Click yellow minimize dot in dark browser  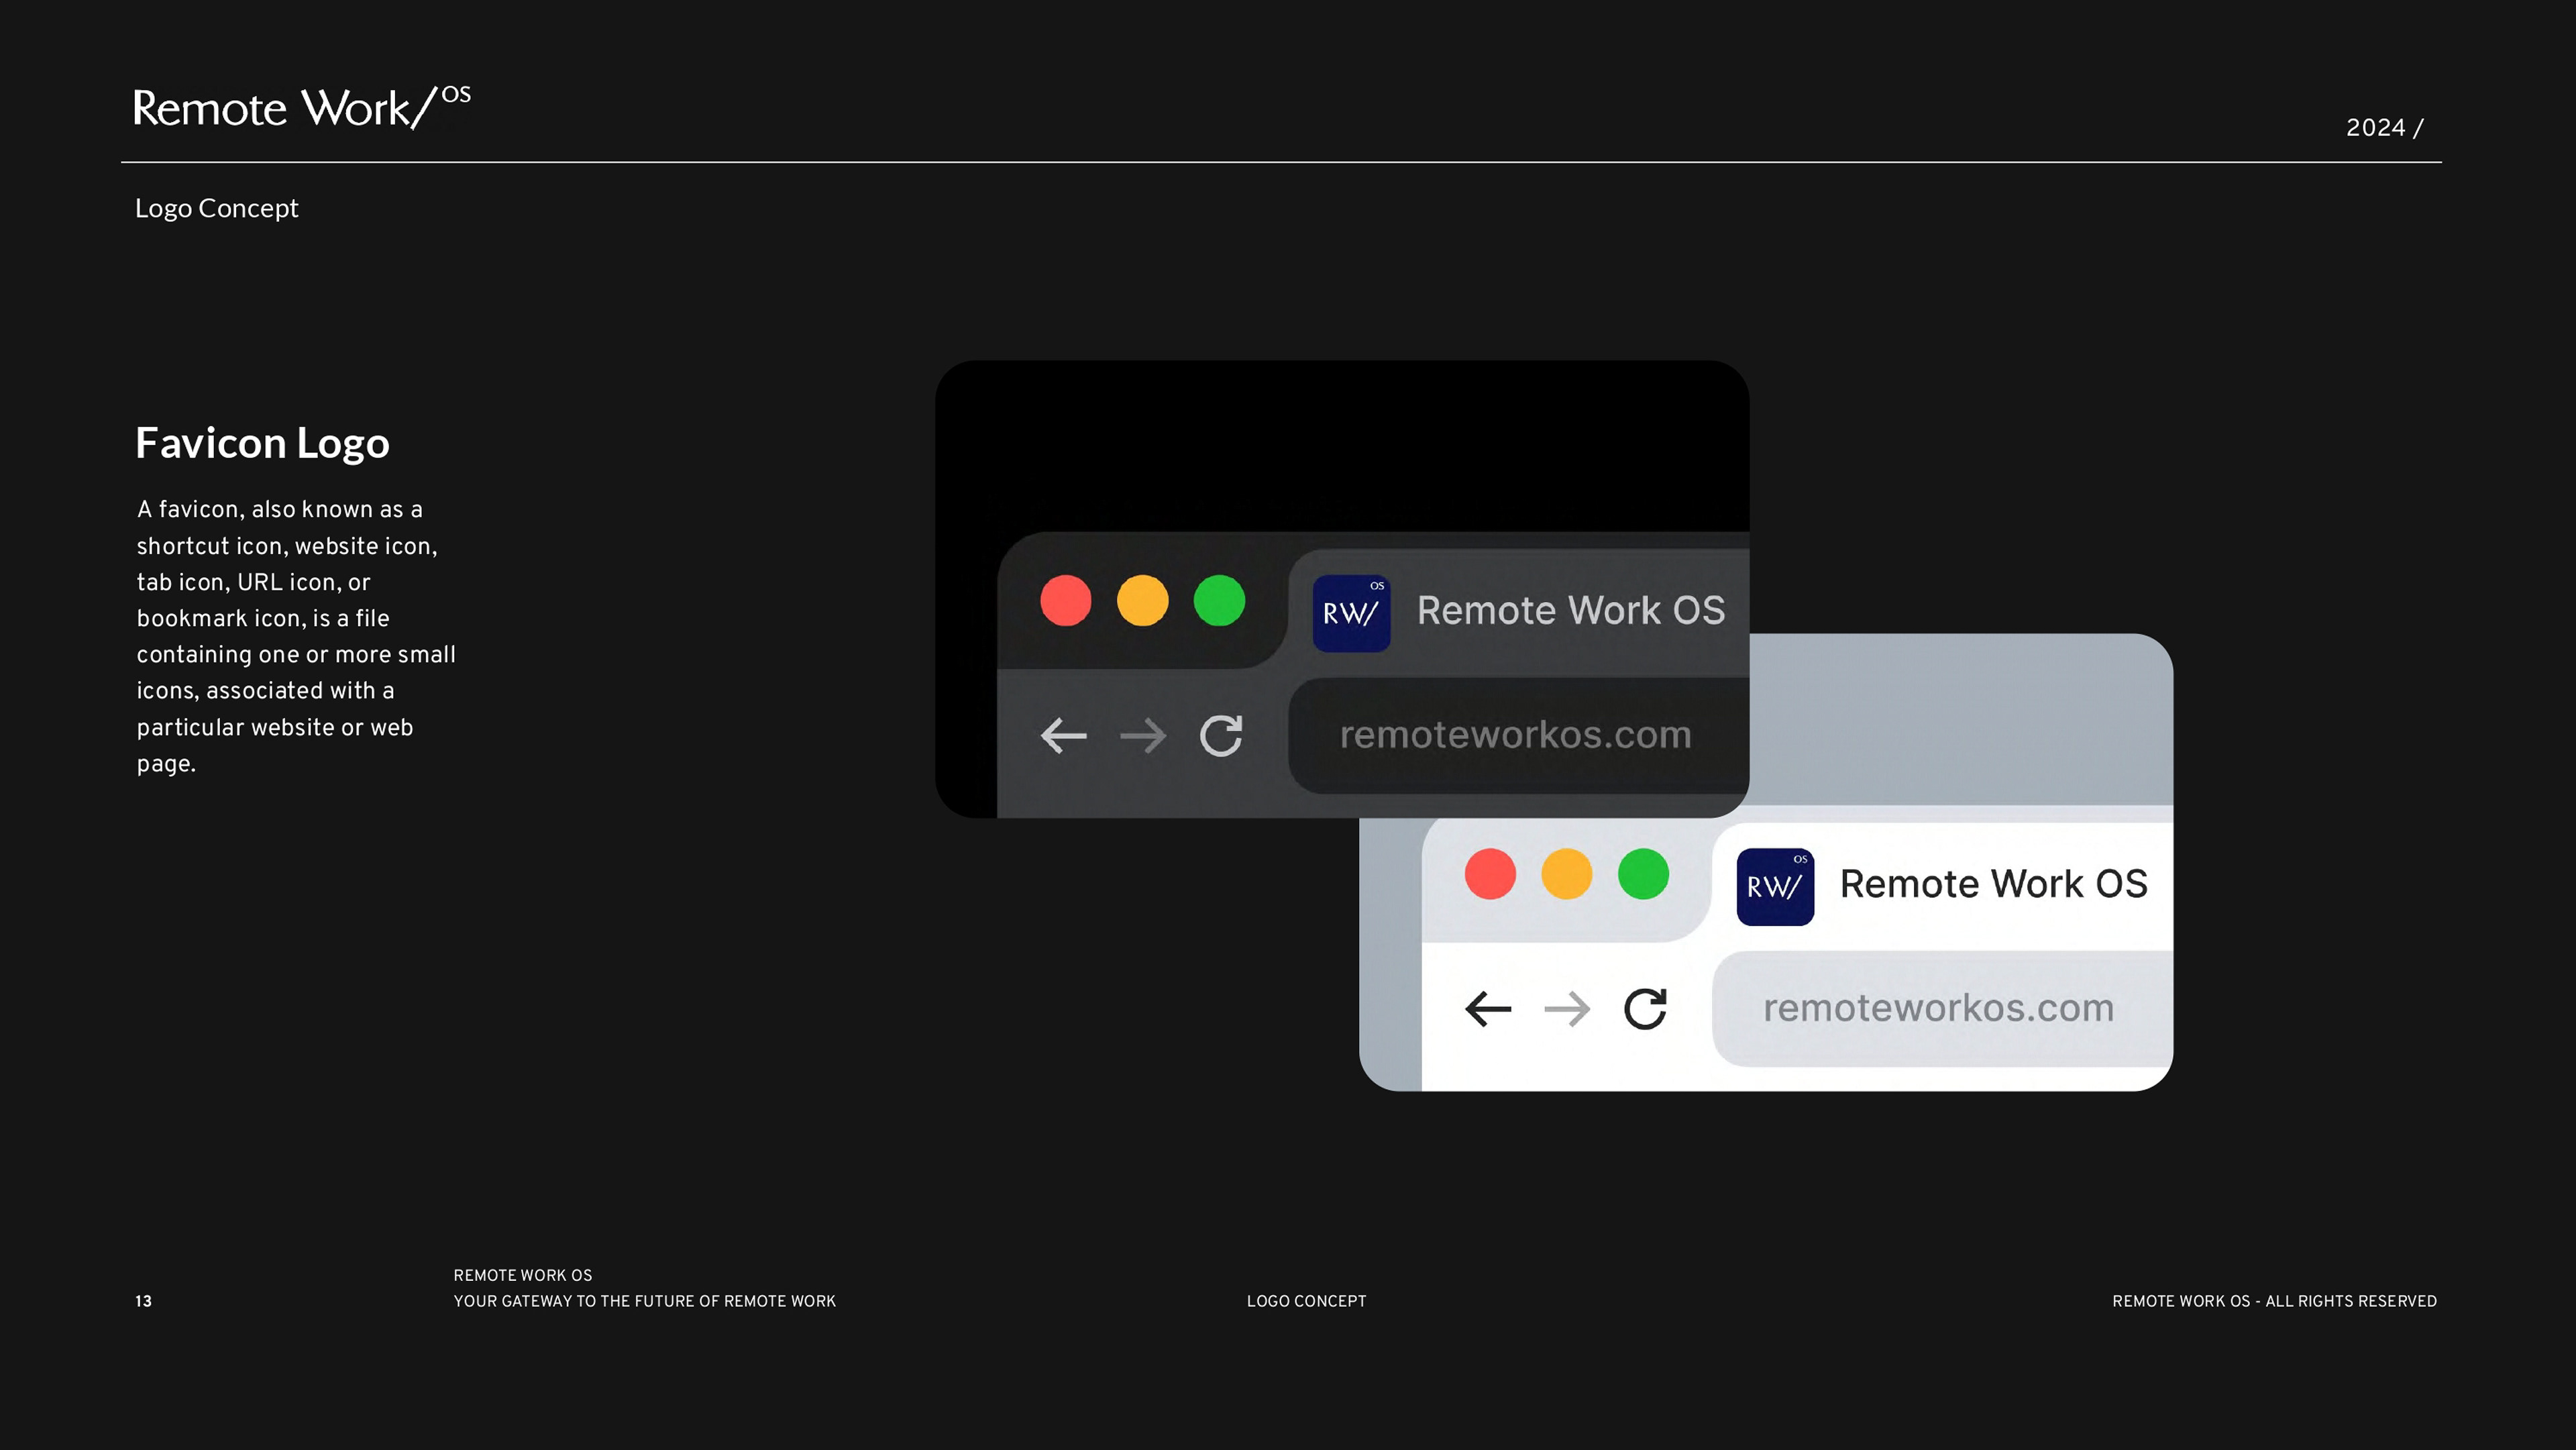tap(1142, 601)
